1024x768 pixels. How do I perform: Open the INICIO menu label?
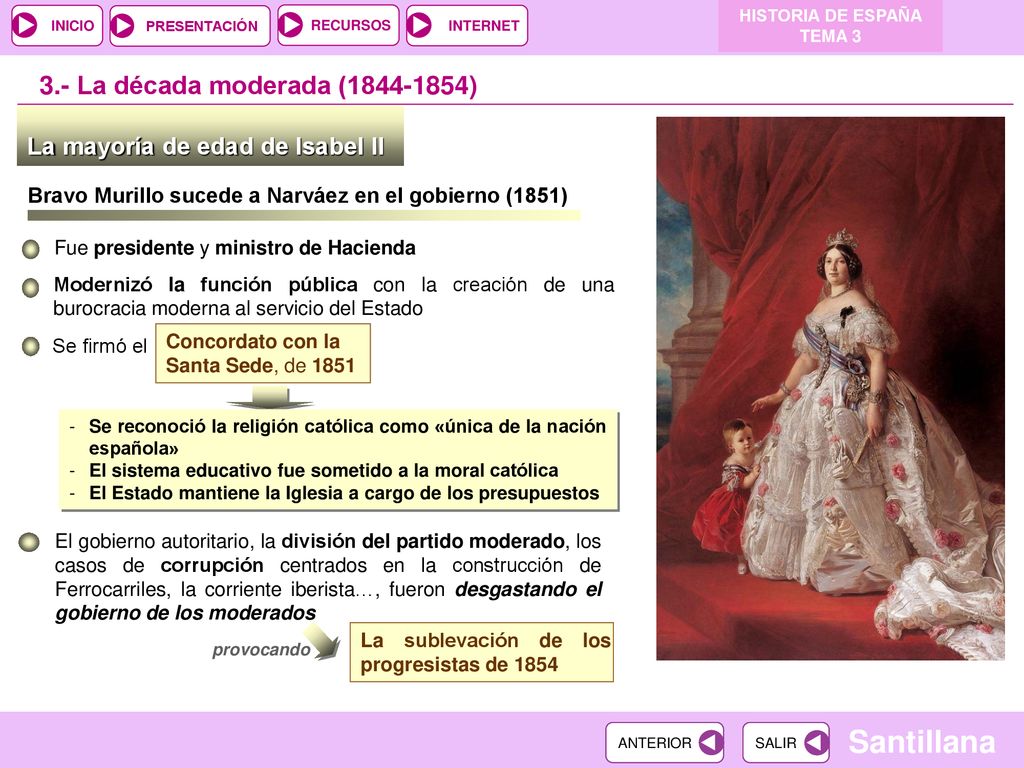pyautogui.click(x=72, y=25)
